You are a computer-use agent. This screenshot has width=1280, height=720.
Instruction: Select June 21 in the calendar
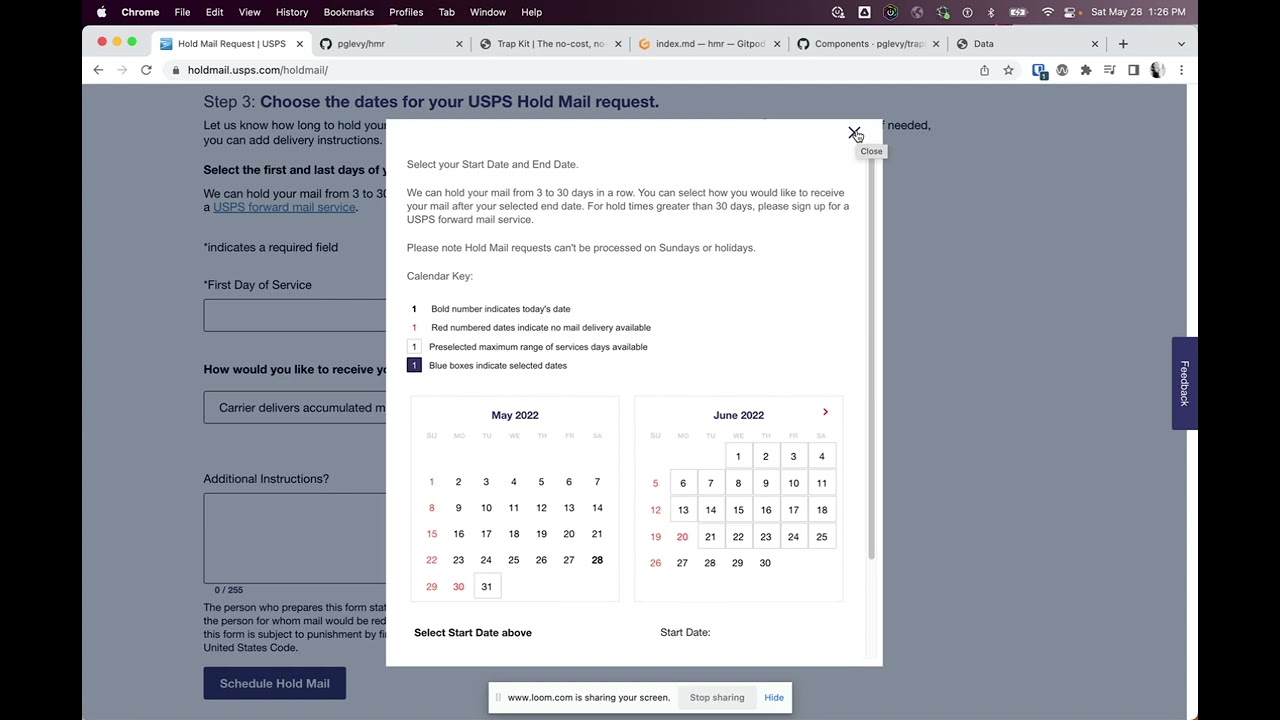pos(710,537)
